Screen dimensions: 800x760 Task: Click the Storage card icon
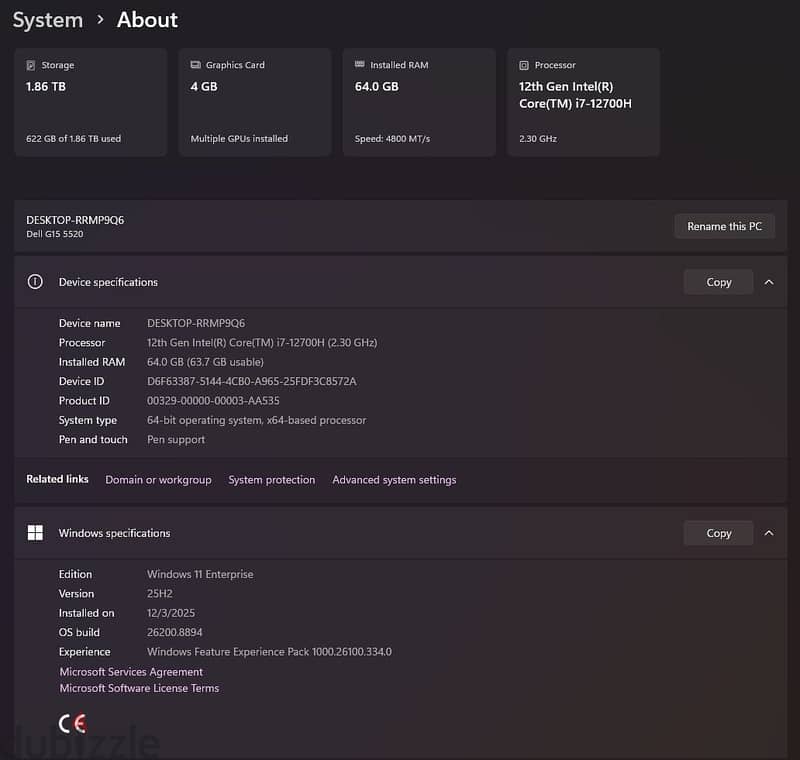pyautogui.click(x=31, y=65)
